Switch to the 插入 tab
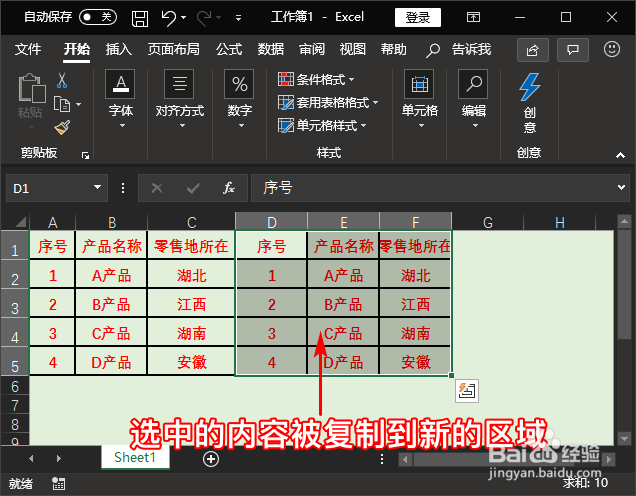Screen dimensions: 636x496 click(118, 49)
